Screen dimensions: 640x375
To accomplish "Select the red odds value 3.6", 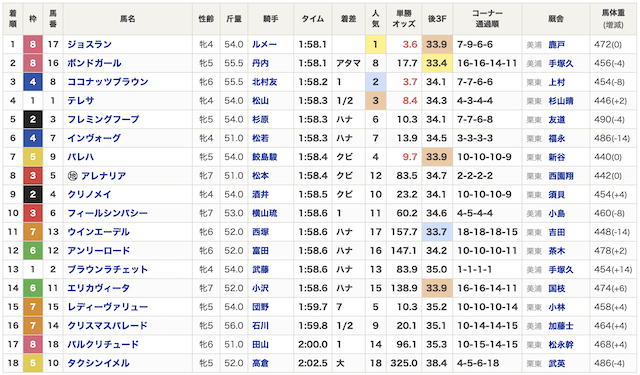I will (410, 44).
